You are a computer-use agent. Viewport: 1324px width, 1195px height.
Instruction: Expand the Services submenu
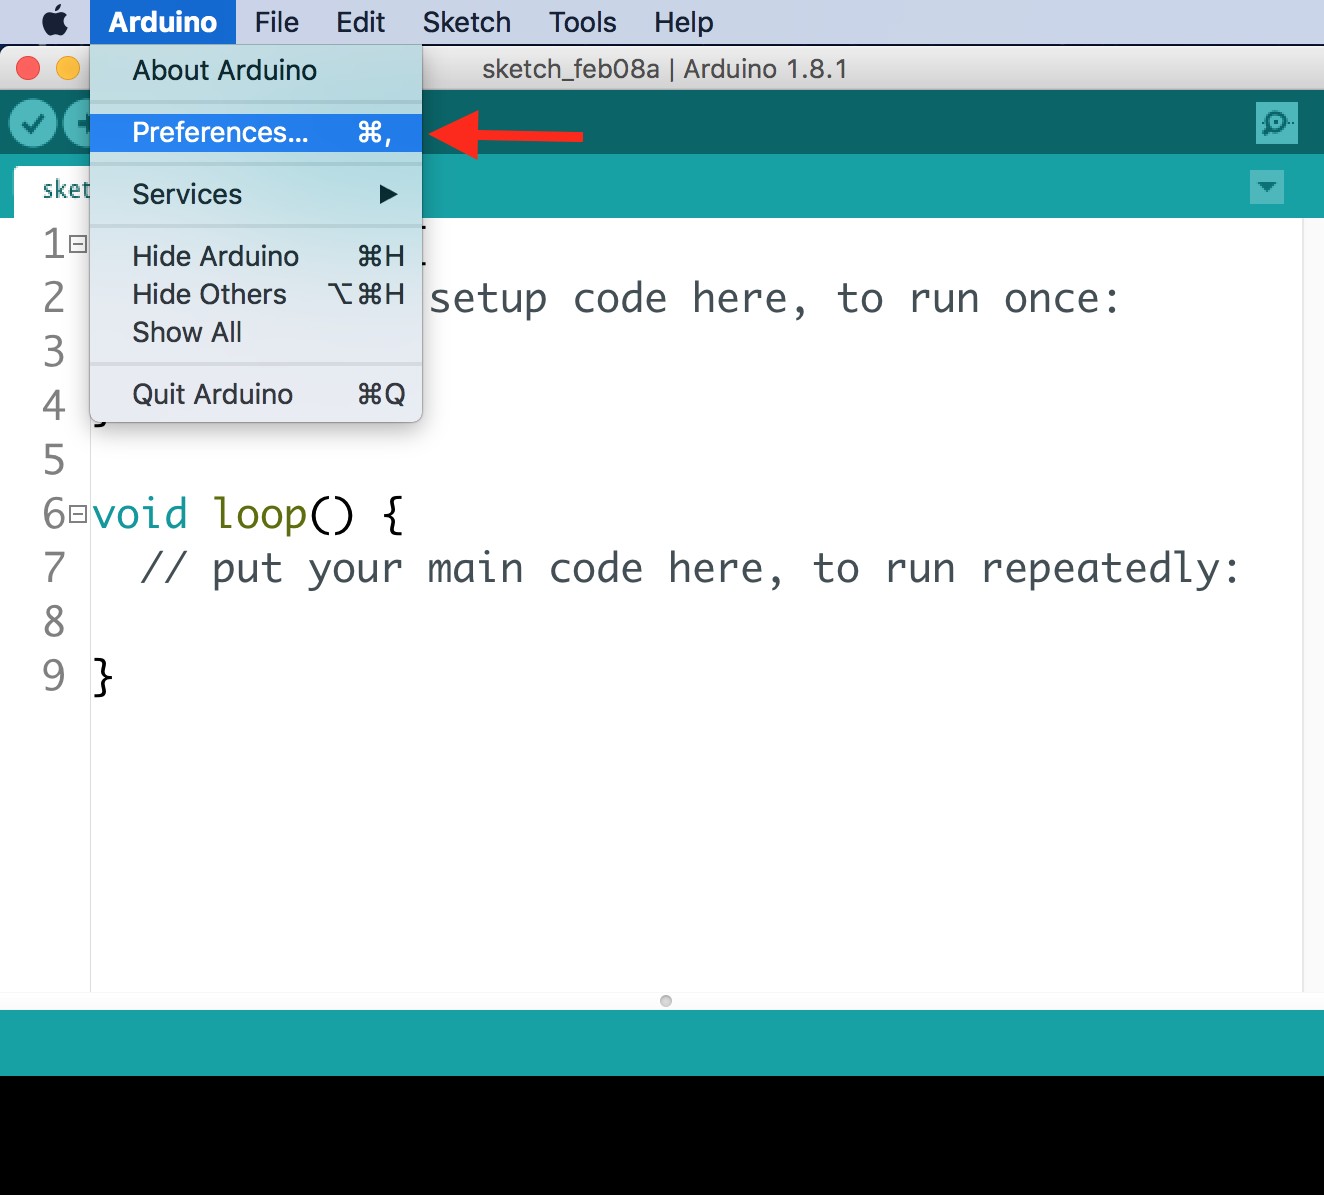click(256, 194)
